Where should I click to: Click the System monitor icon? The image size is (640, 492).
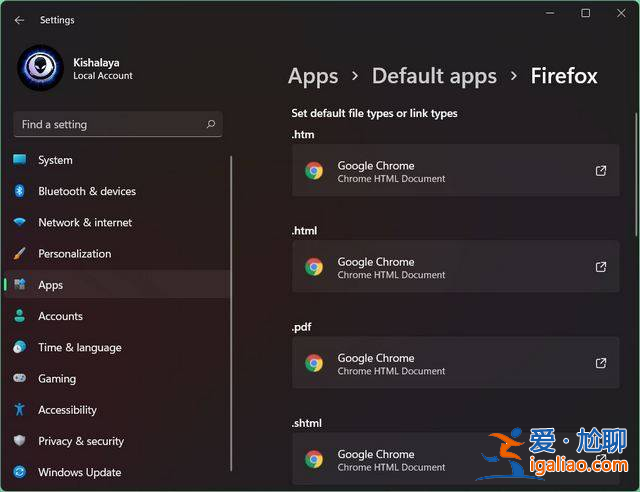[20, 160]
